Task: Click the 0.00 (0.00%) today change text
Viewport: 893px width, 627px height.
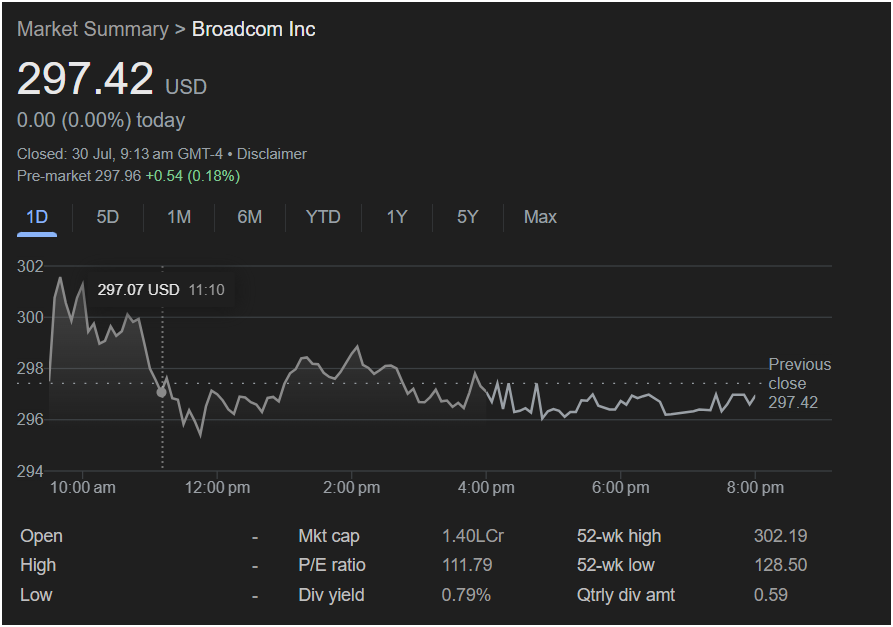Action: tap(101, 120)
